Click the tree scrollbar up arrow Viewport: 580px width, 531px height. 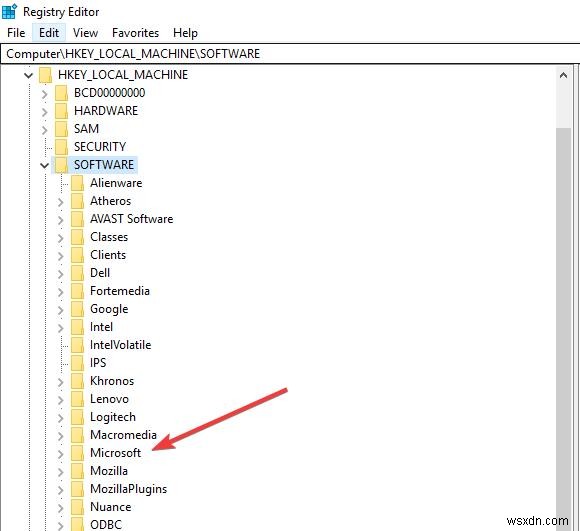(x=563, y=76)
